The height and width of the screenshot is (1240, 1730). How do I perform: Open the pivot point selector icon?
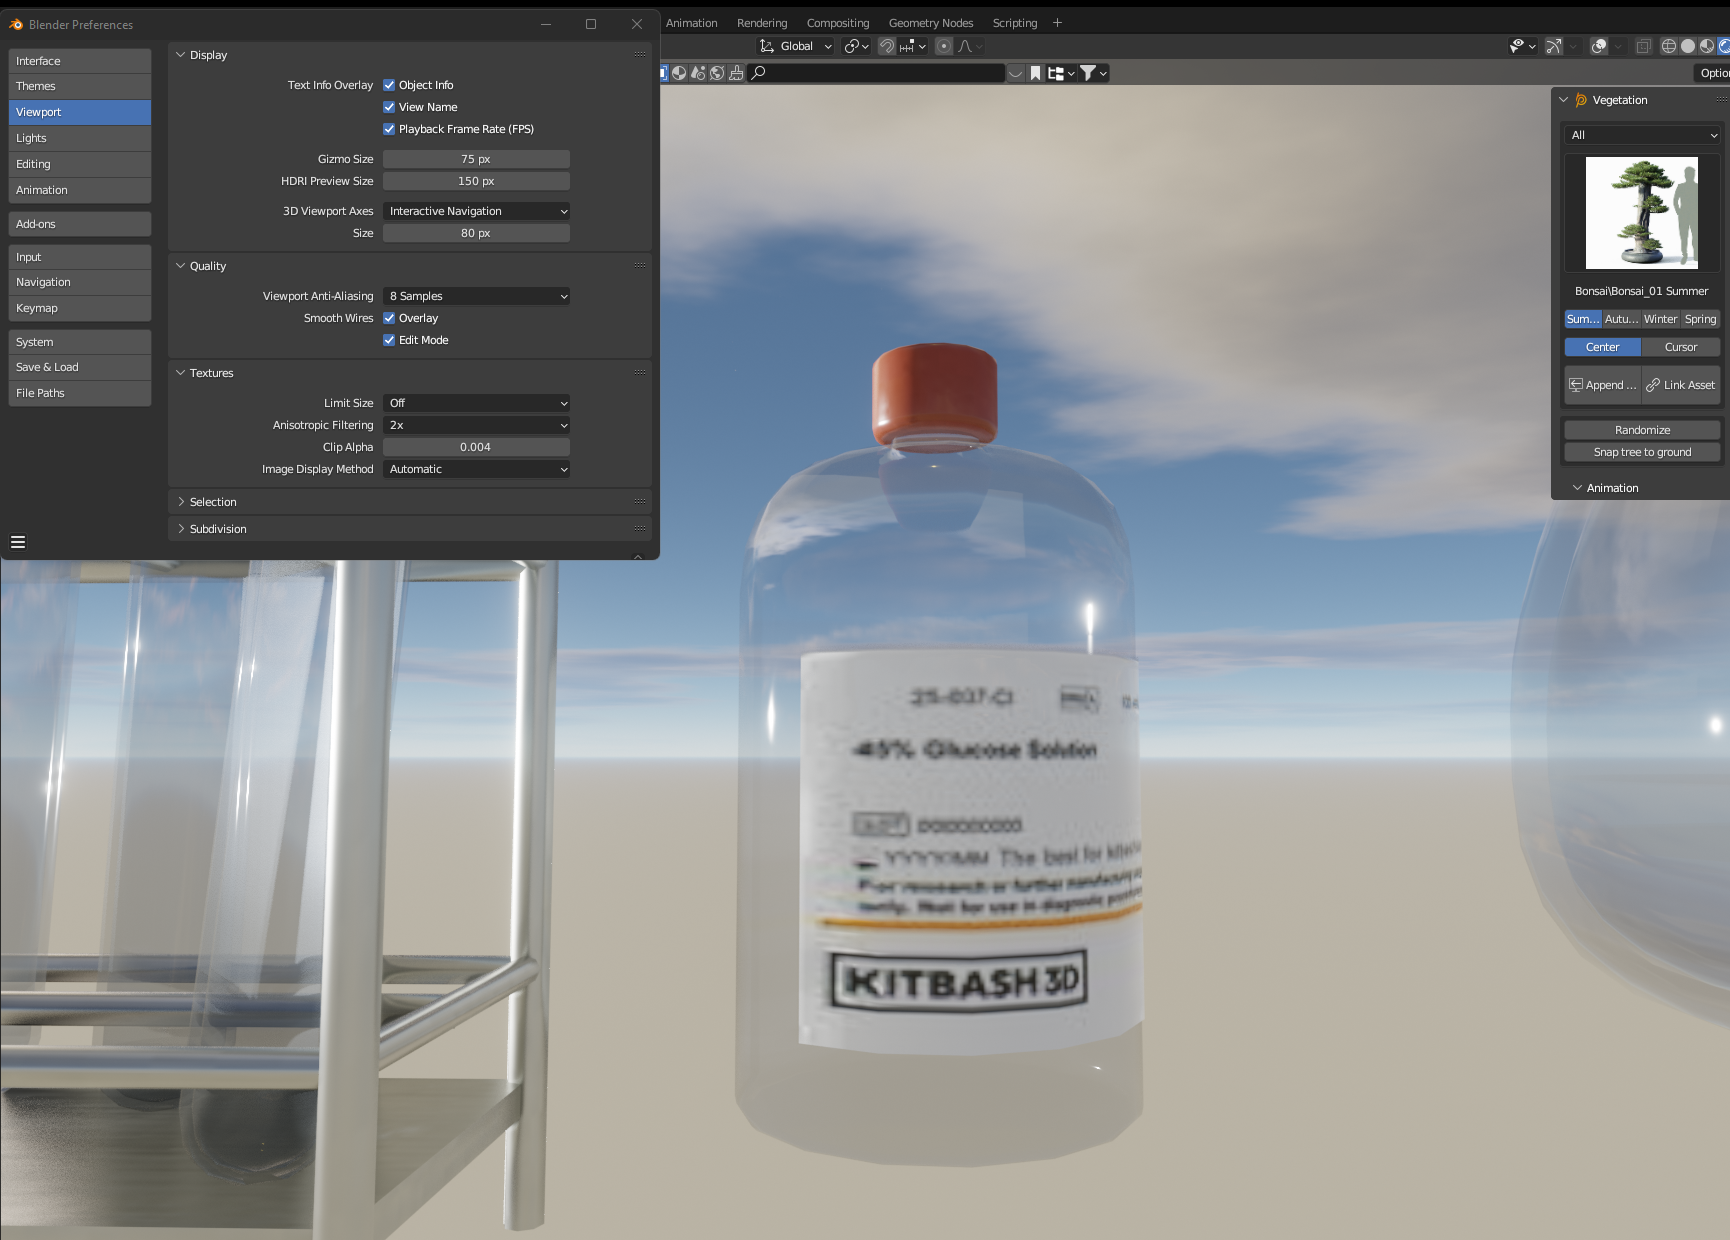852,46
